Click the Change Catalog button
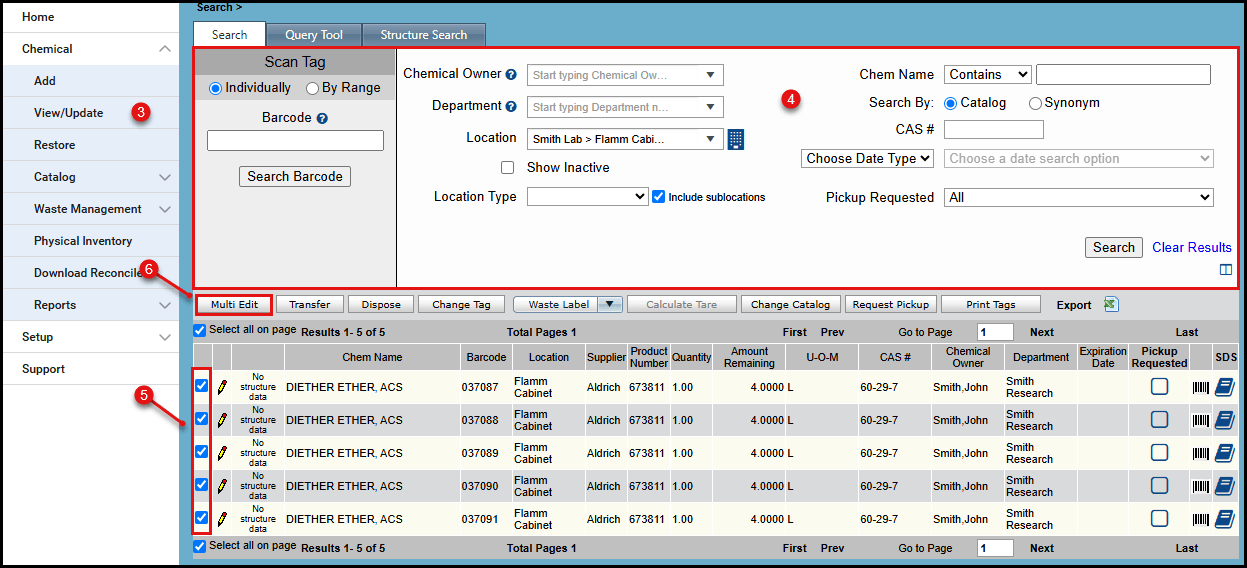 pos(790,305)
